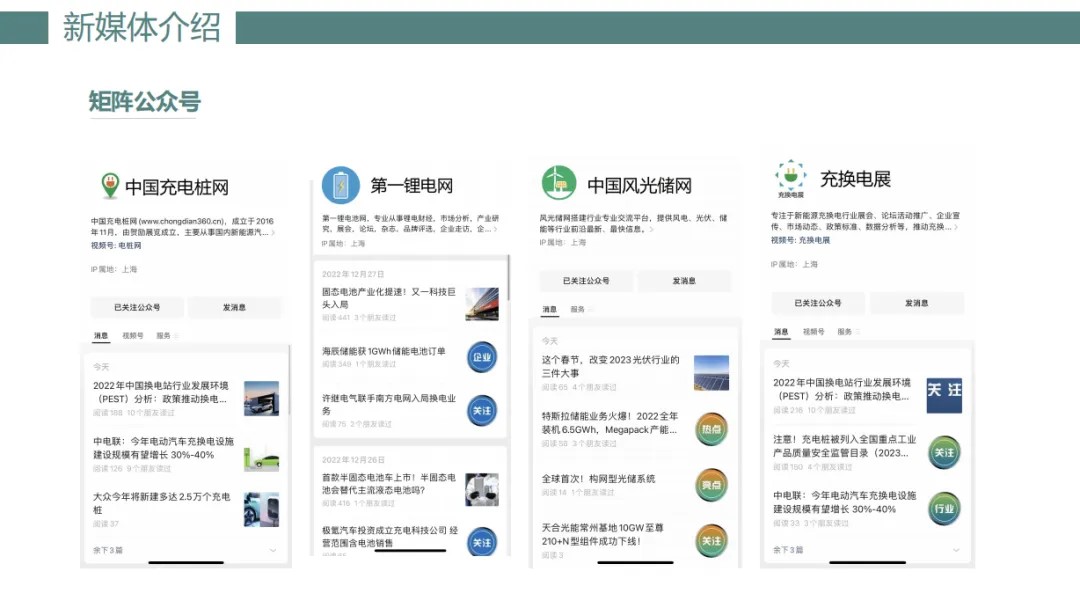Open 特斯拉储能业务火爆 article title
Image resolution: width=1080 pixels, height=608 pixels.
pyautogui.click(x=610, y=423)
